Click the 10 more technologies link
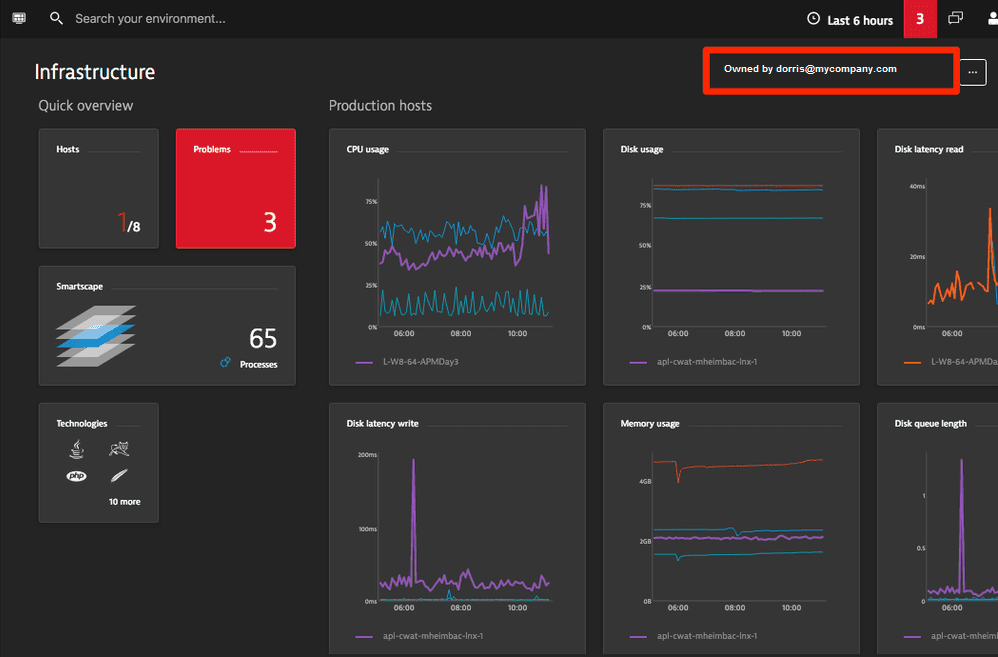This screenshot has width=998, height=657. (x=125, y=502)
